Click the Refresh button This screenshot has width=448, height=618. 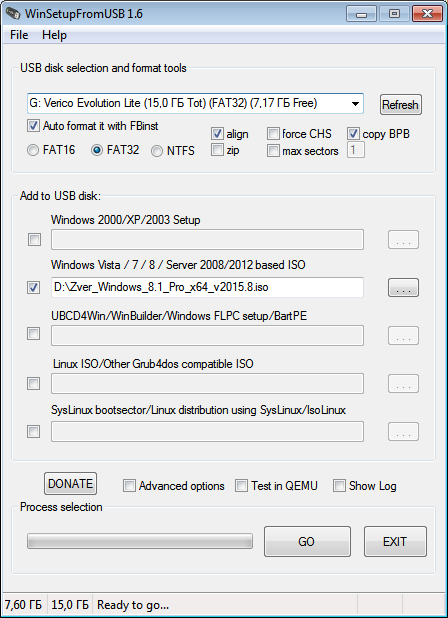point(400,105)
